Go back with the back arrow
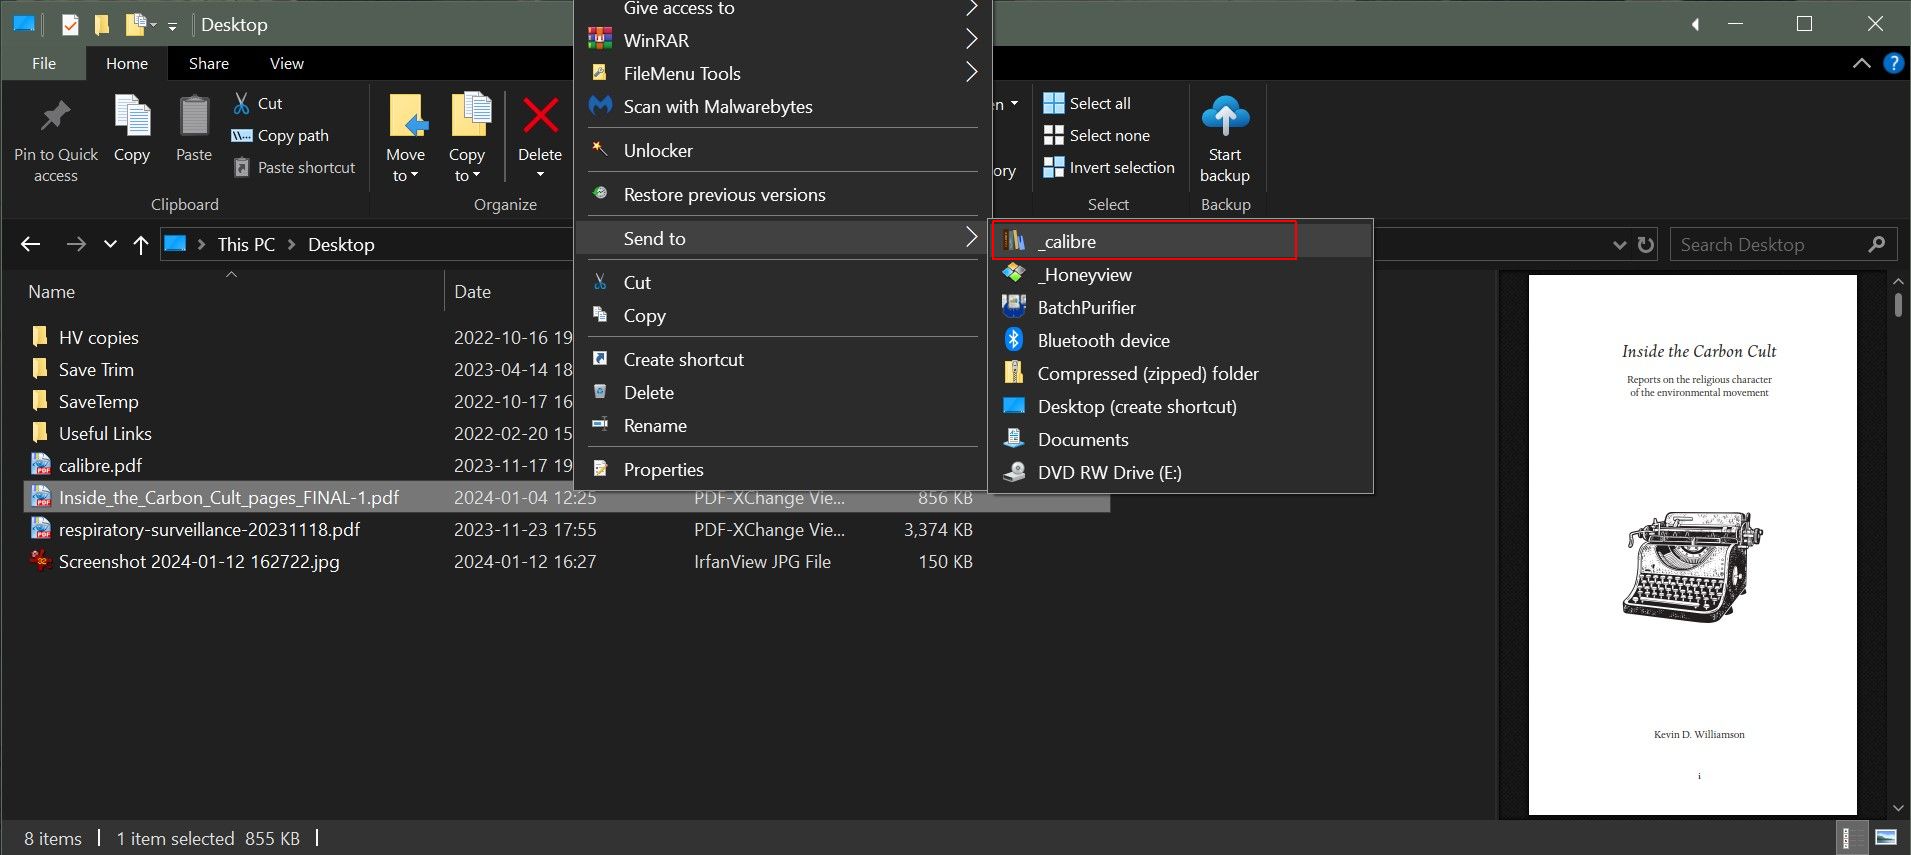This screenshot has height=855, width=1911. tap(31, 244)
